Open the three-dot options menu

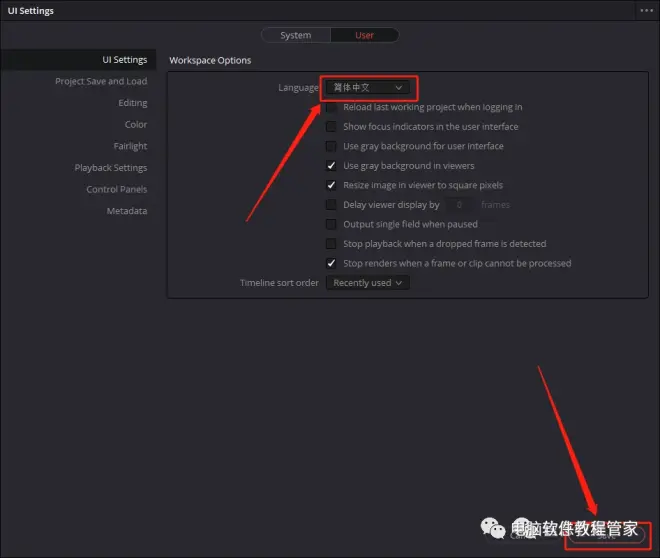647,11
